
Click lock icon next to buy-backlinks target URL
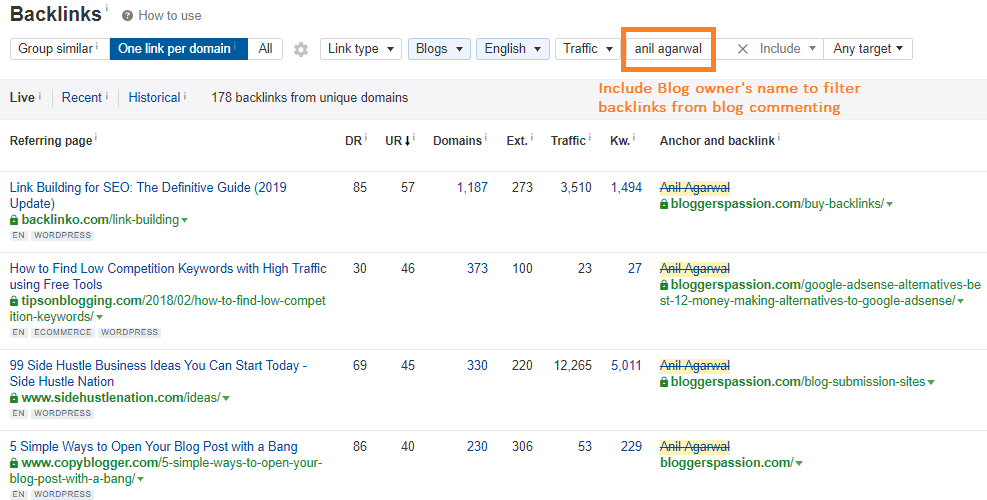coord(663,203)
